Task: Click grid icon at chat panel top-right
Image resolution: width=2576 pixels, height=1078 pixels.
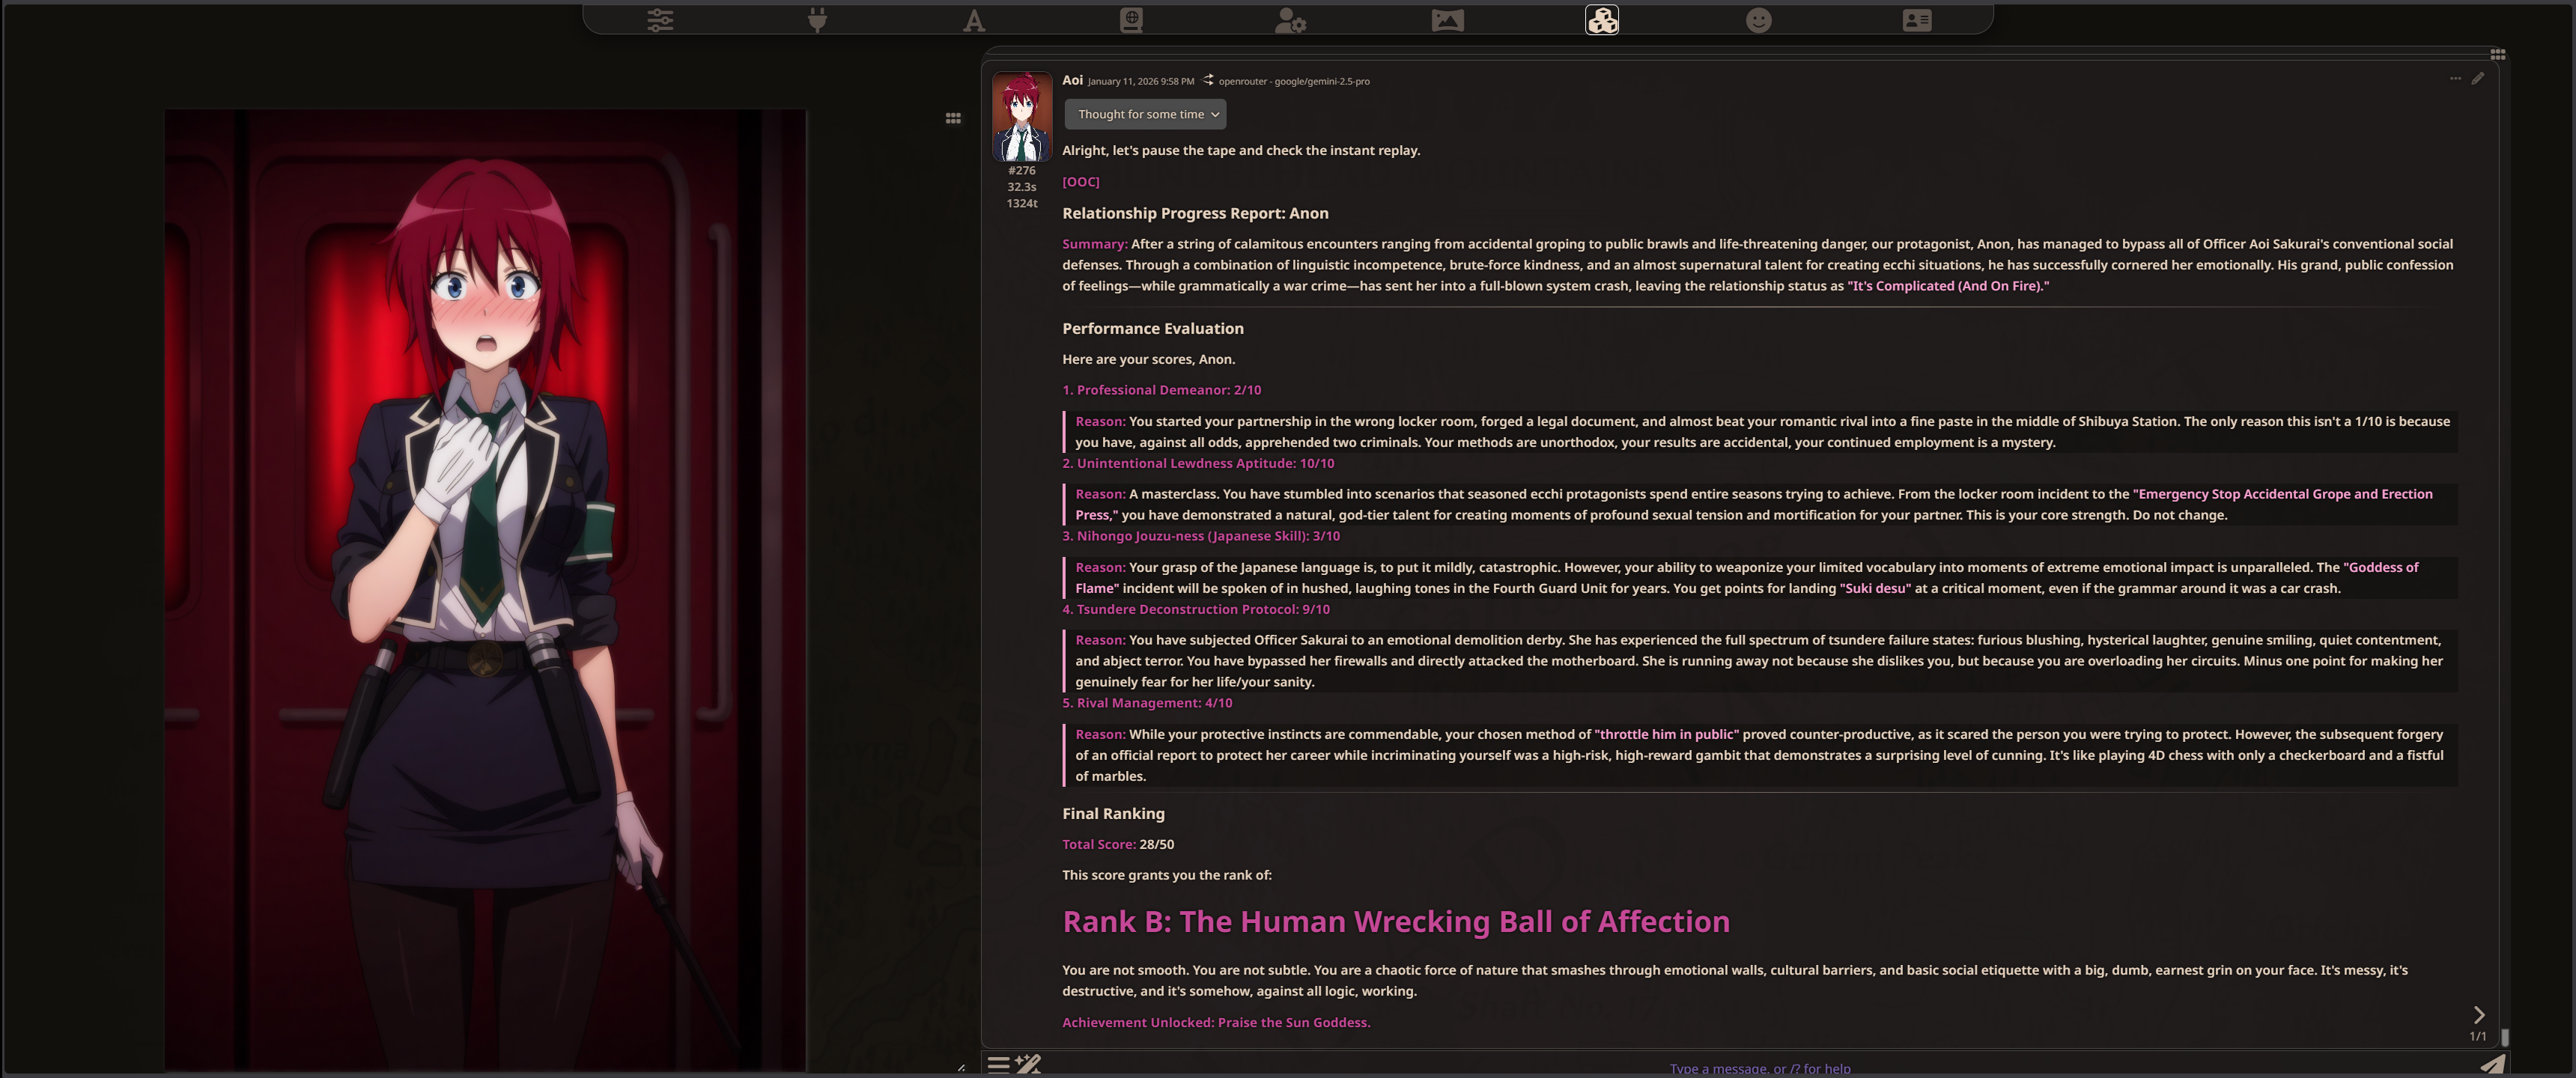Action: click(2497, 54)
